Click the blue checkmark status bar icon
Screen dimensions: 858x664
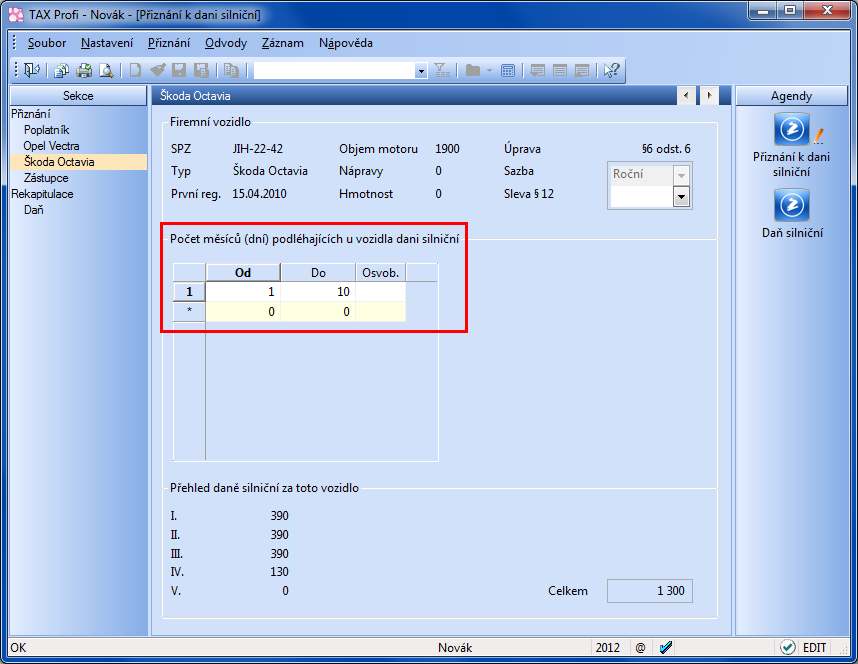pos(666,648)
